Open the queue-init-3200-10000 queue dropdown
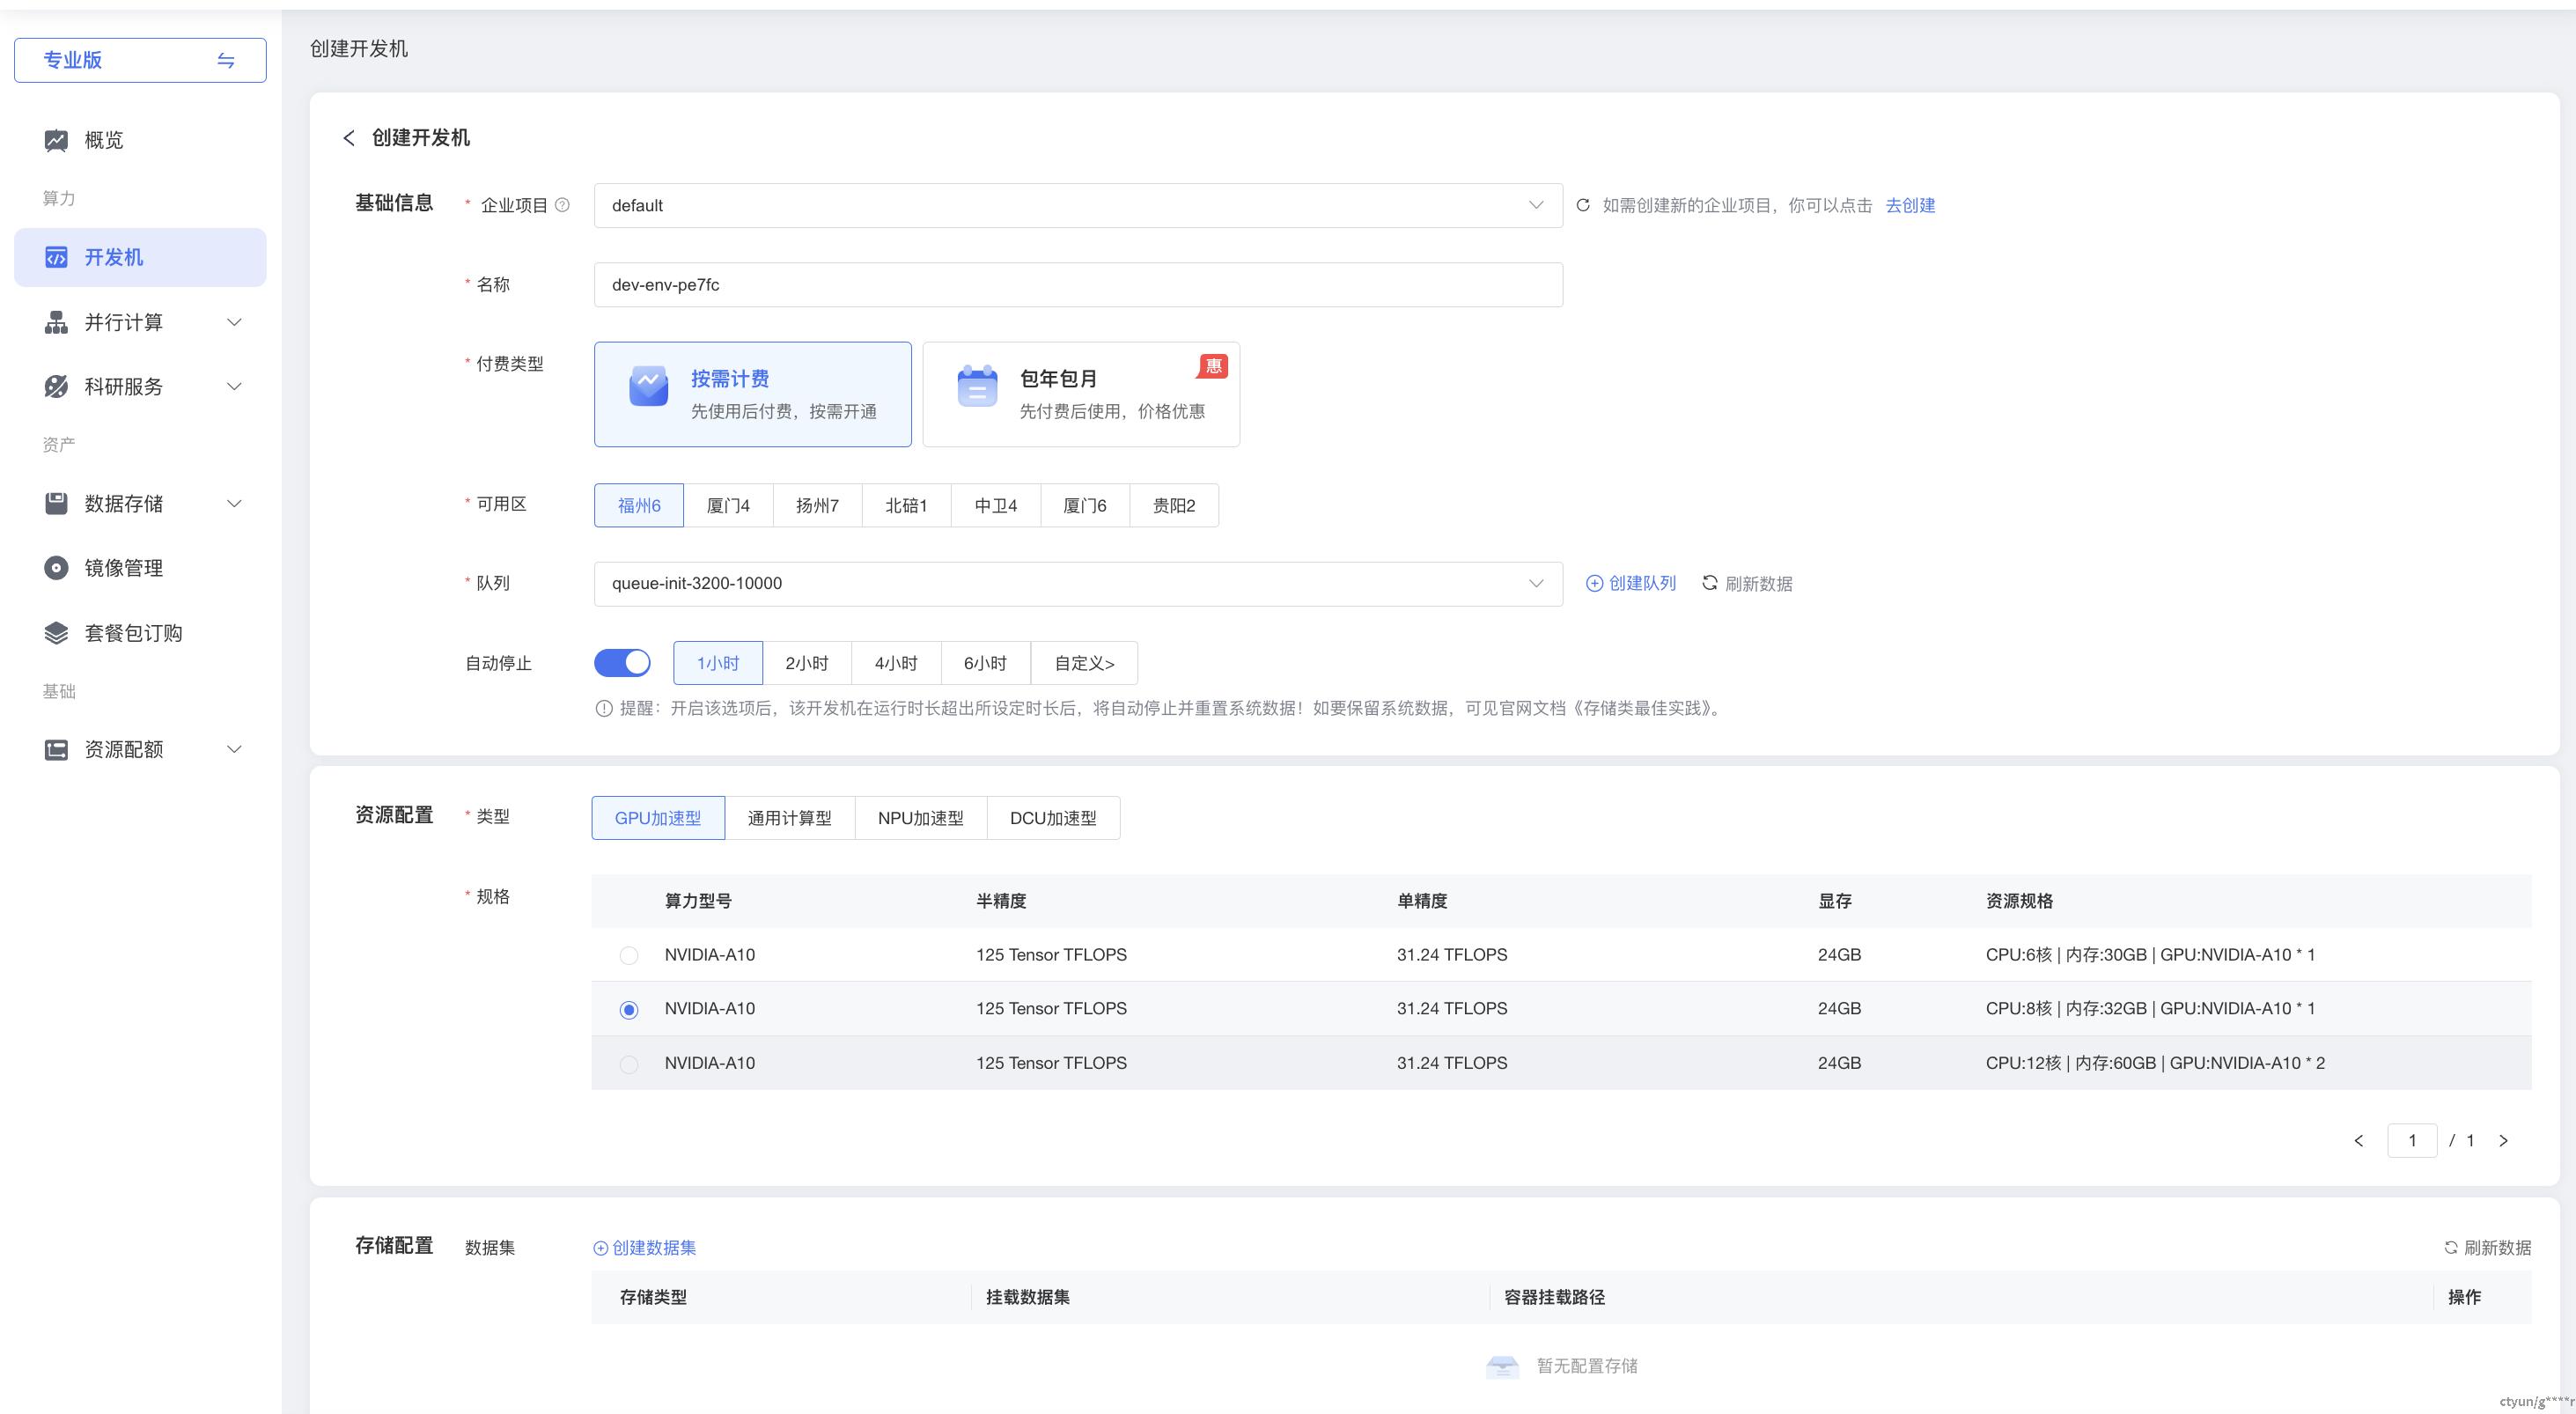 click(1077, 584)
